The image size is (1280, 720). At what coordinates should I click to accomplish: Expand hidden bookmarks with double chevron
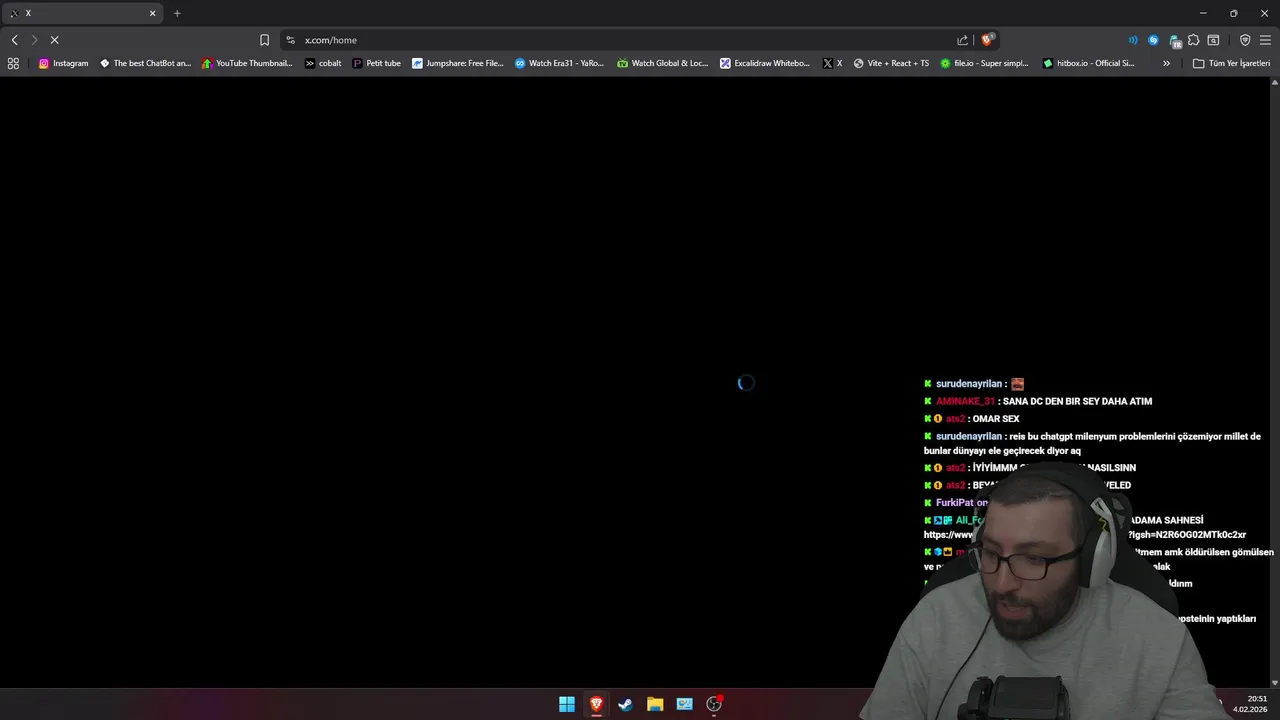(1166, 63)
